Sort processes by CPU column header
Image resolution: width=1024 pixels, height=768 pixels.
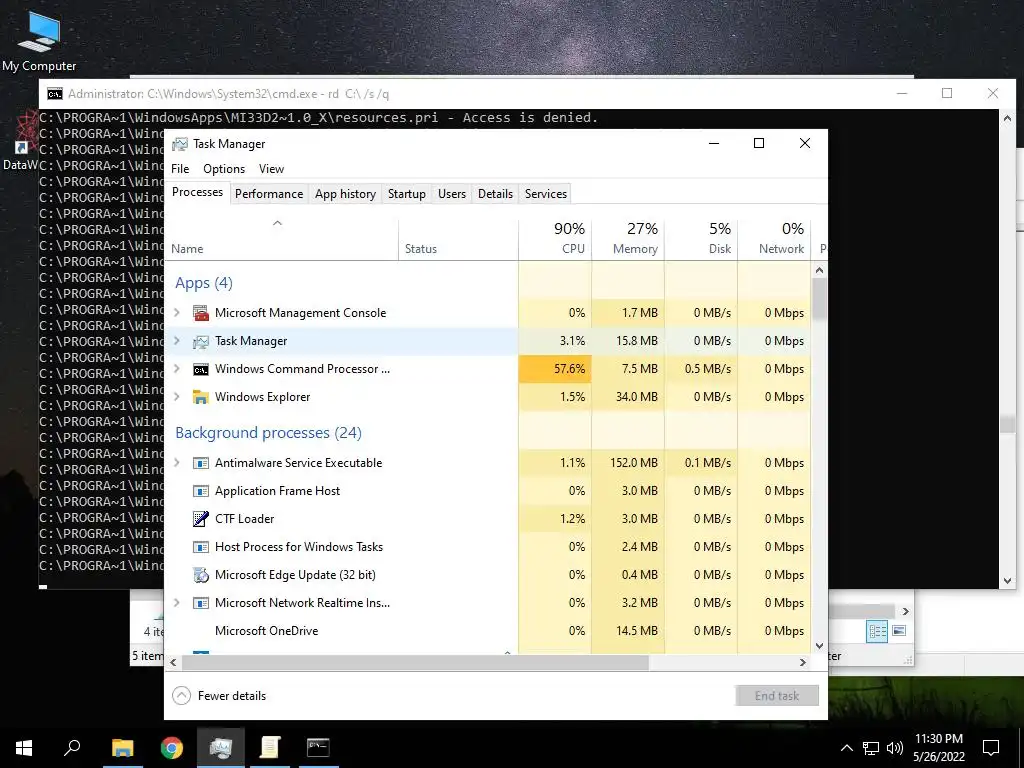coord(555,239)
